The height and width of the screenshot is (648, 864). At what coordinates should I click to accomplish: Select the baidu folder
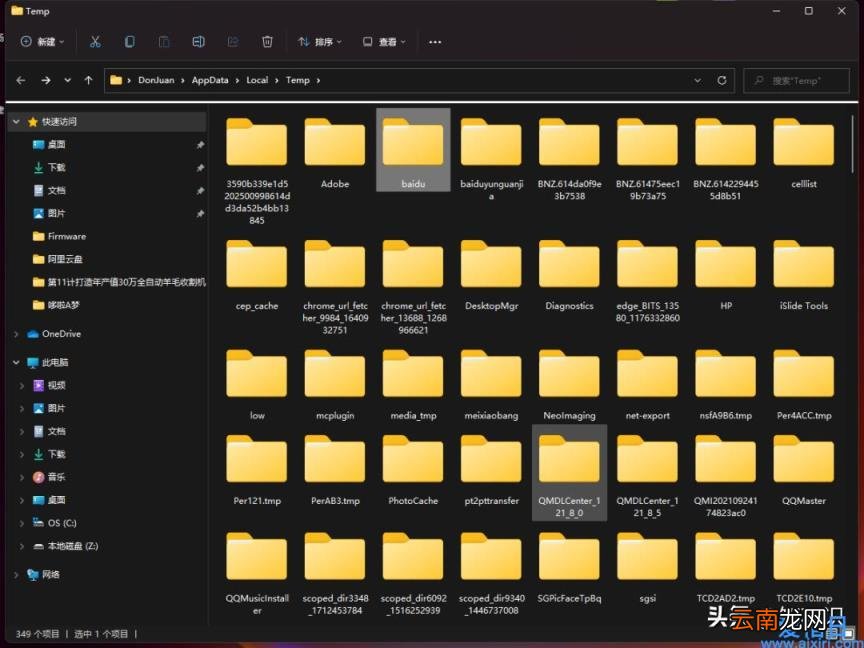point(413,150)
